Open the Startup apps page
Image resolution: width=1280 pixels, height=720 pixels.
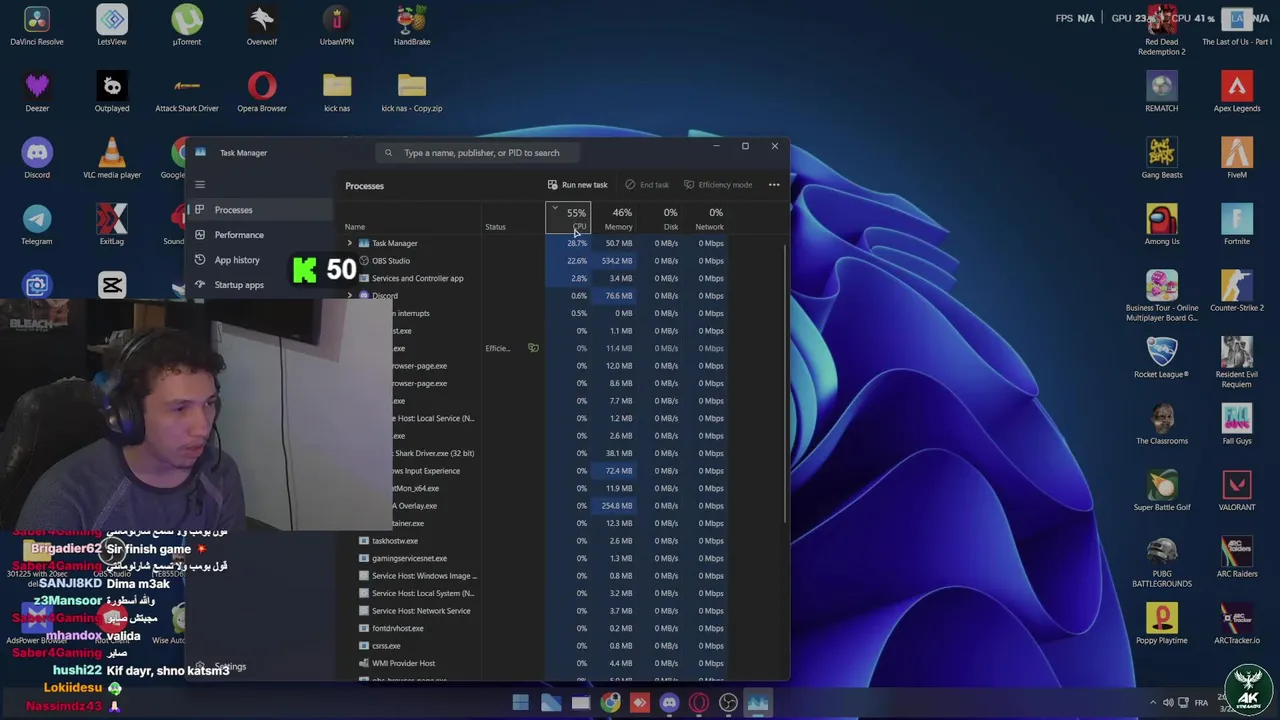(239, 285)
